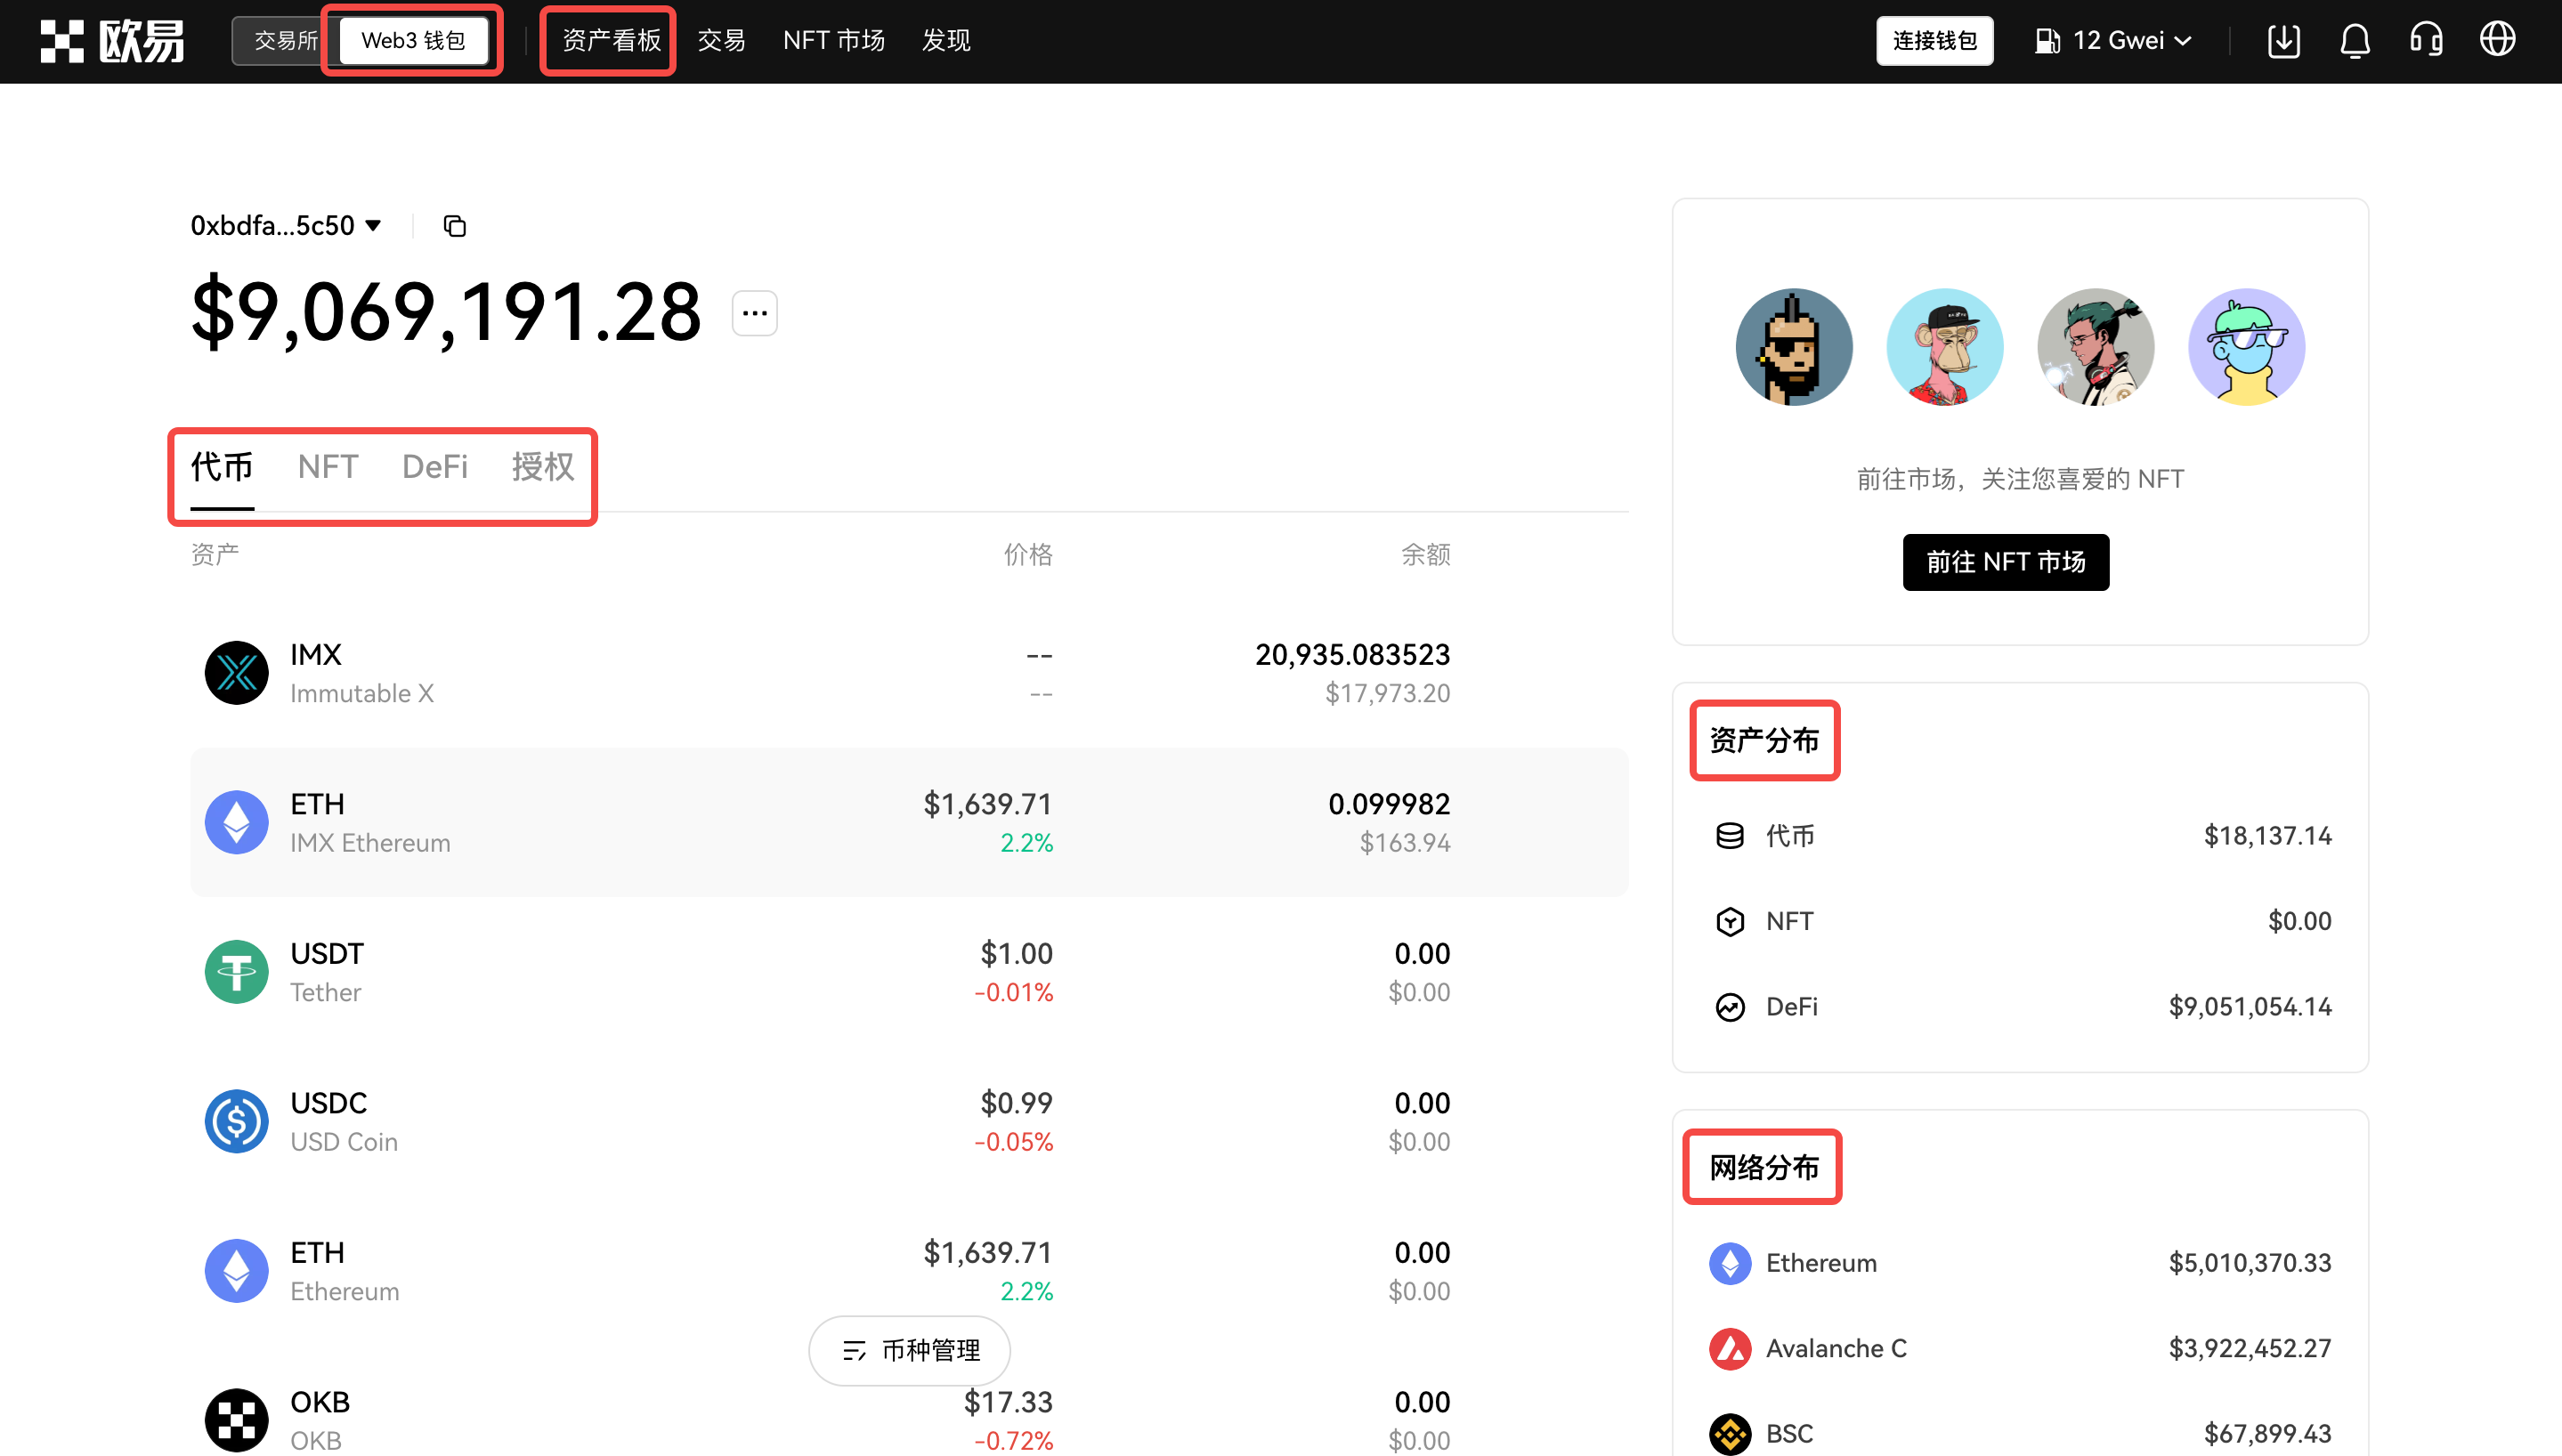The image size is (2562, 1456).
Task: Open the 发现 menu
Action: point(946,41)
